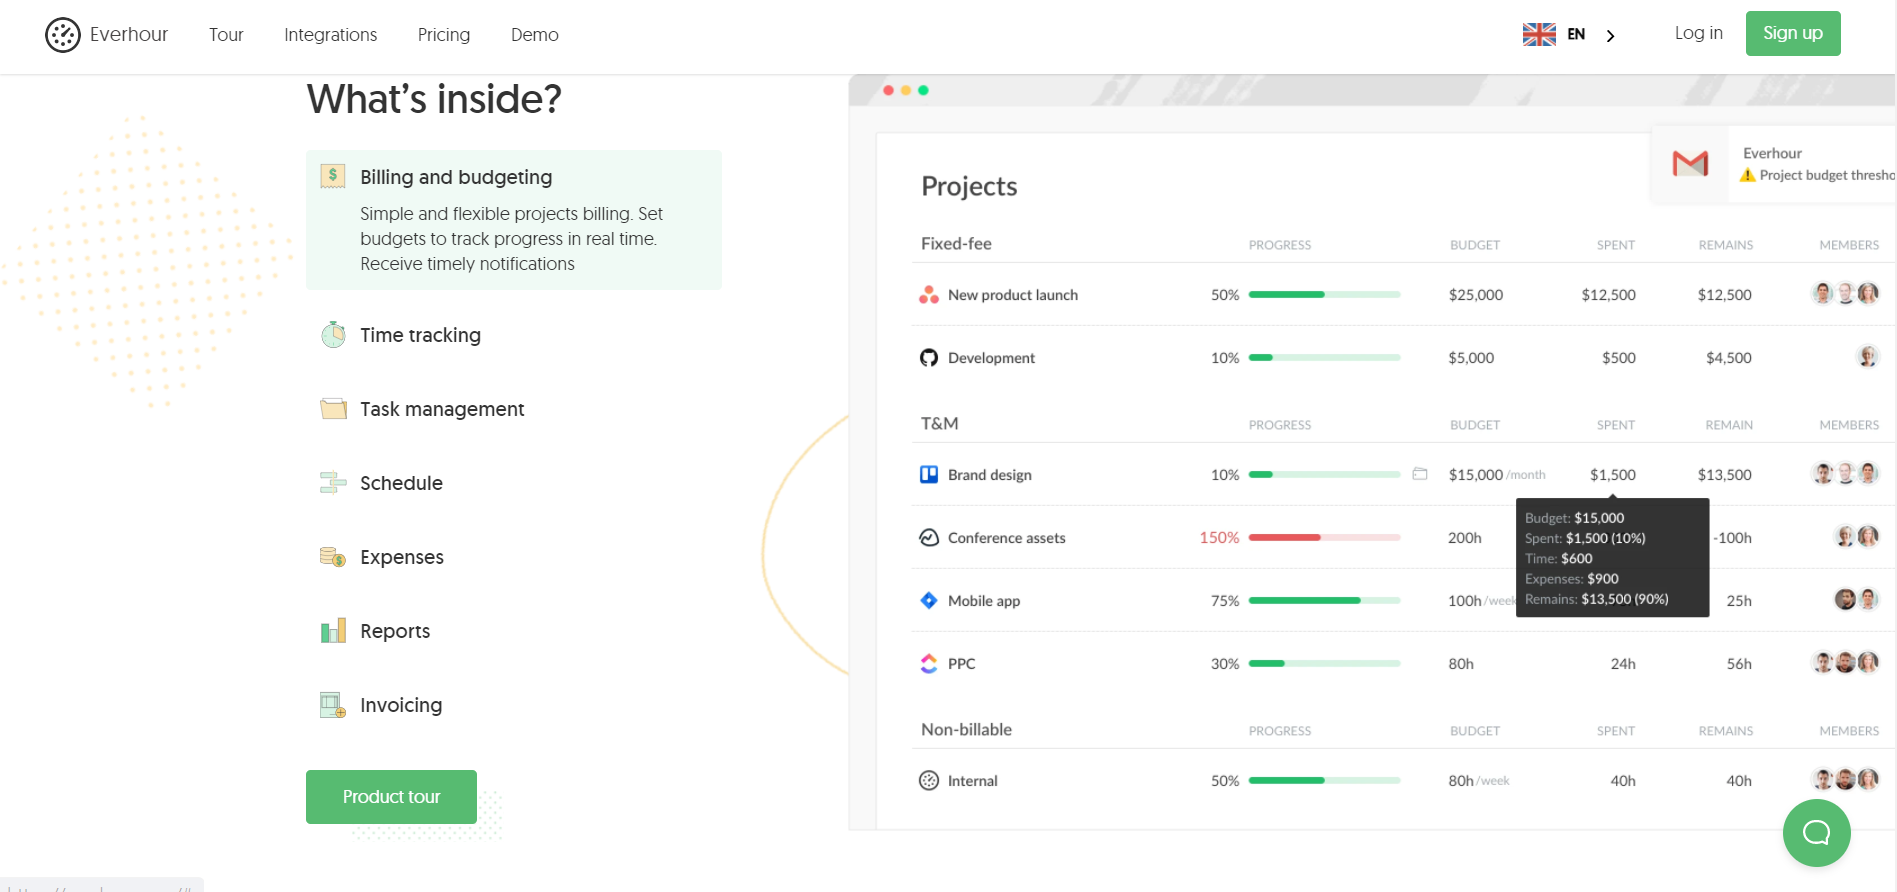Image resolution: width=1897 pixels, height=892 pixels.
Task: Click the Log in link
Action: [1699, 33]
